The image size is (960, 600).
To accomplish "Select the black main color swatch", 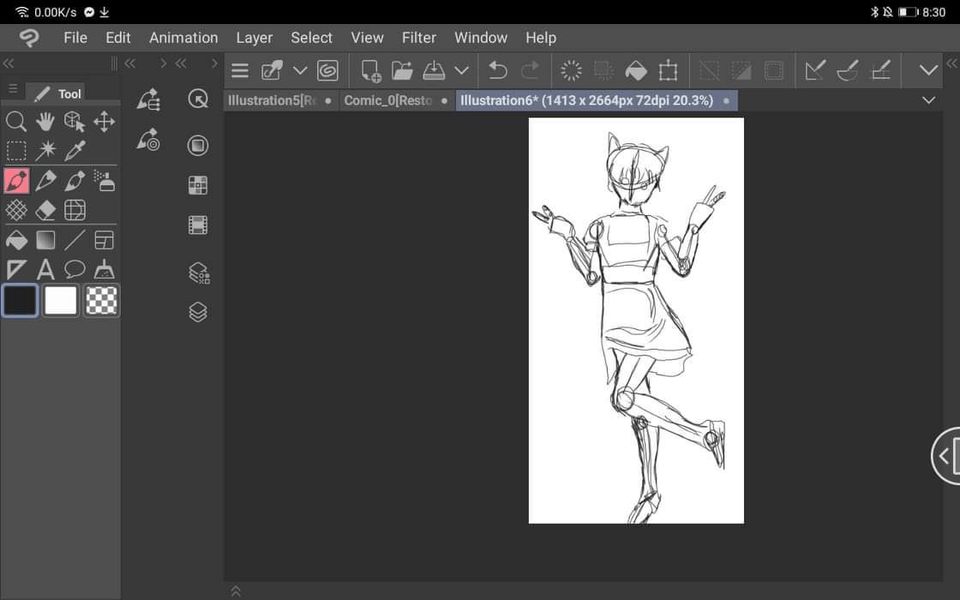I will (x=20, y=300).
